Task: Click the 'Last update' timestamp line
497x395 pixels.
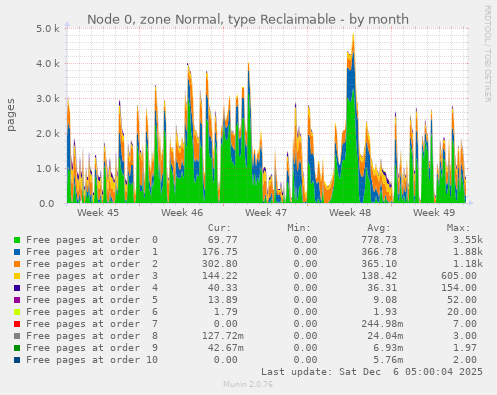Action: pos(372,372)
